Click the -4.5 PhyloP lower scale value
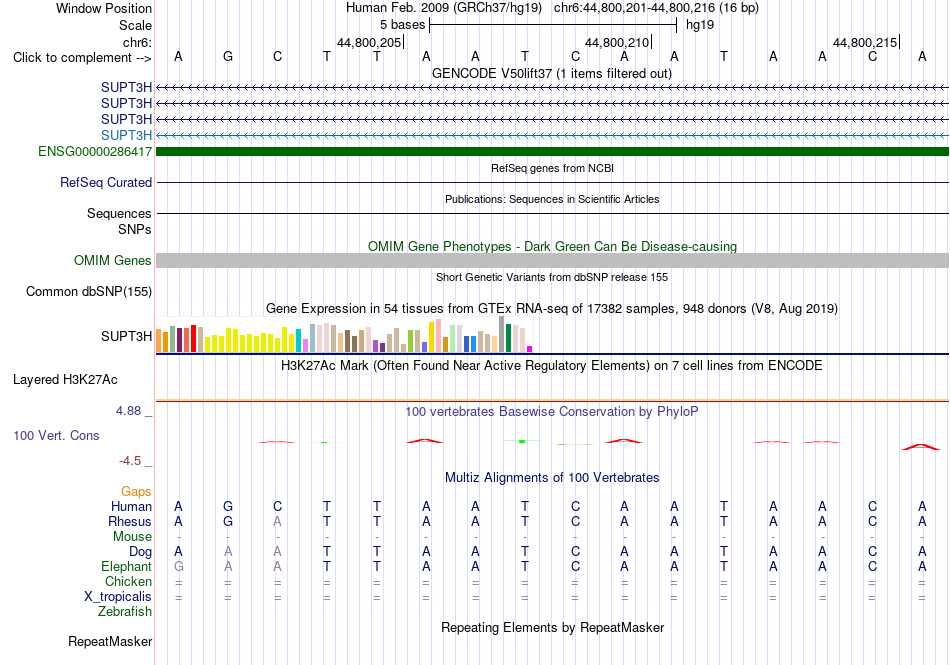Viewport: 950px width, 665px height. (x=130, y=461)
